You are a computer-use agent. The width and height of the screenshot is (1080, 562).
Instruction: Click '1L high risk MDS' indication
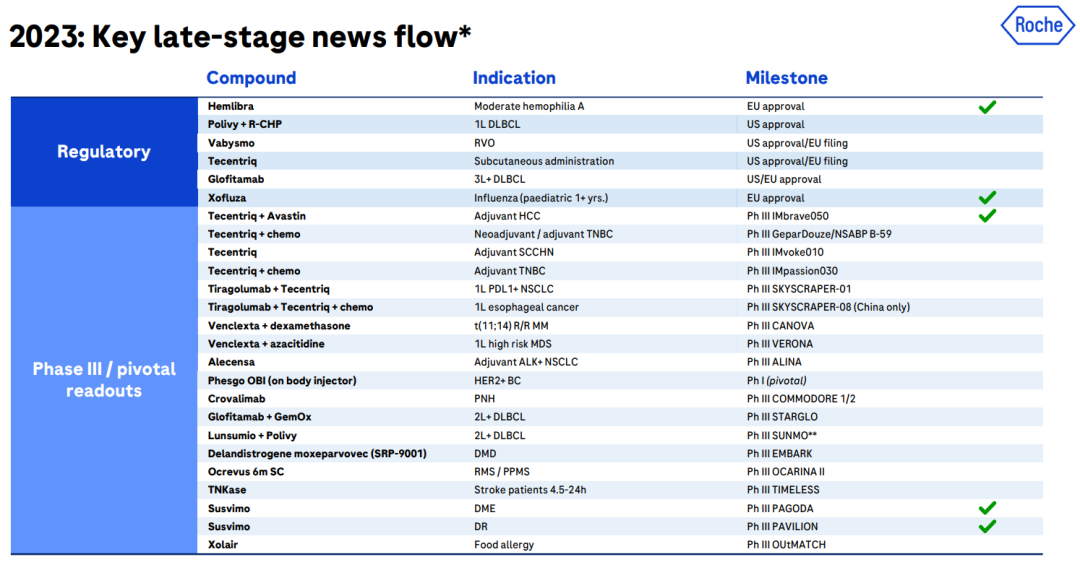512,344
